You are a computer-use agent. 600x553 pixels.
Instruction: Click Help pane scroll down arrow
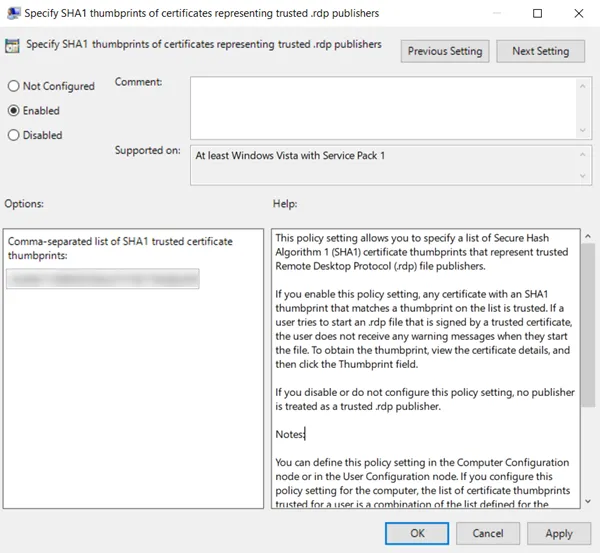(x=588, y=501)
